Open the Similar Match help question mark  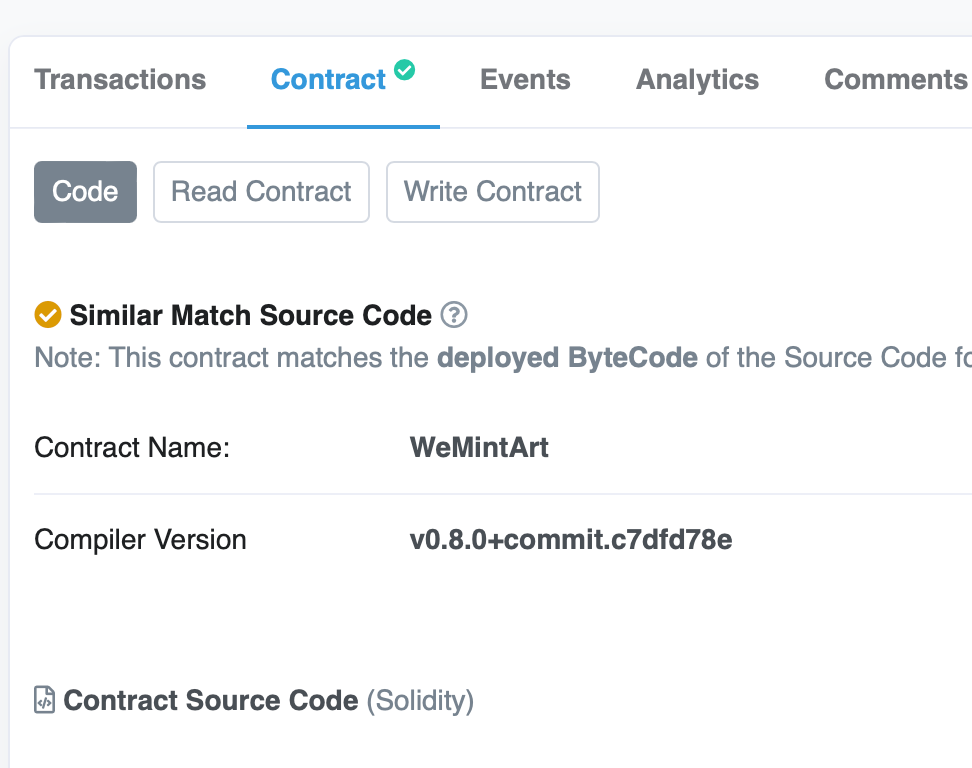coord(454,315)
